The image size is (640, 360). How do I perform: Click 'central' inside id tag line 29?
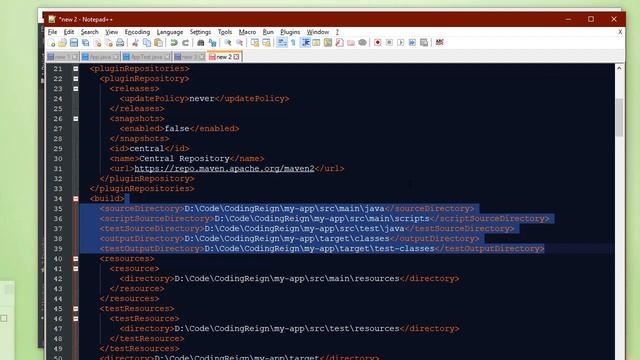pos(147,149)
